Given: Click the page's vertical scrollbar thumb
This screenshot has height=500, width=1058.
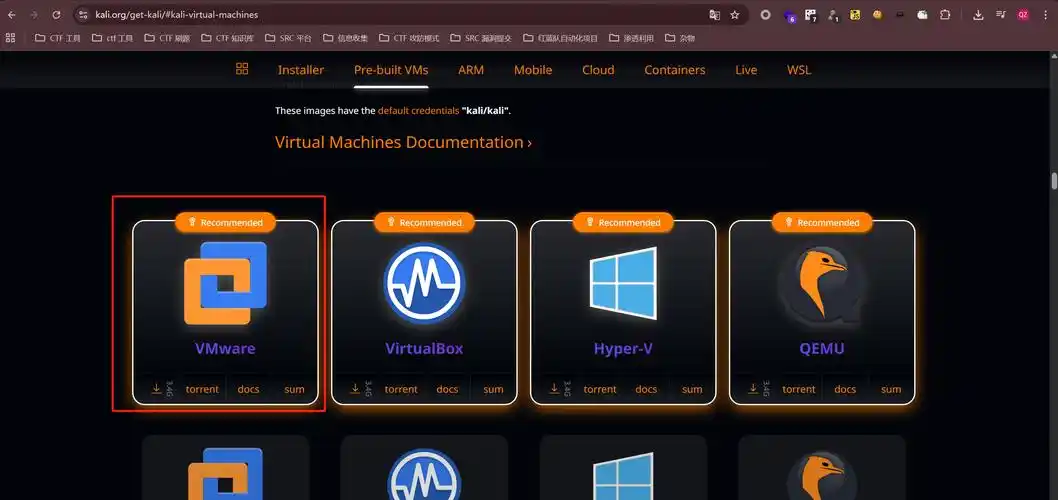Looking at the screenshot, I should [x=1053, y=181].
